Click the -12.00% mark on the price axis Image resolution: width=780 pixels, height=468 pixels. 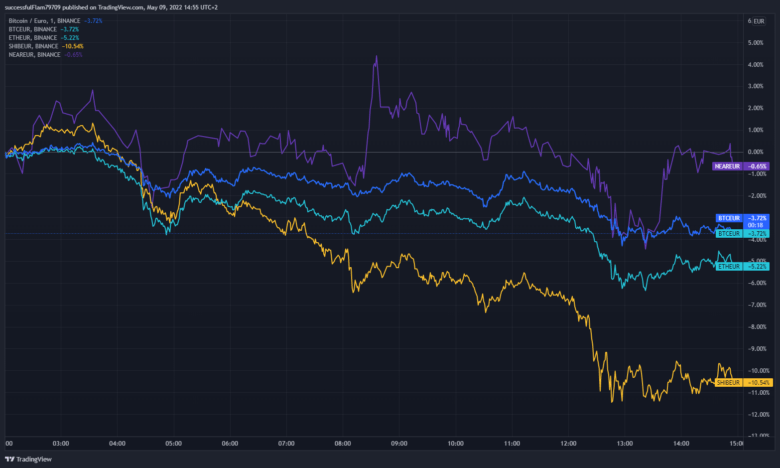[758, 414]
